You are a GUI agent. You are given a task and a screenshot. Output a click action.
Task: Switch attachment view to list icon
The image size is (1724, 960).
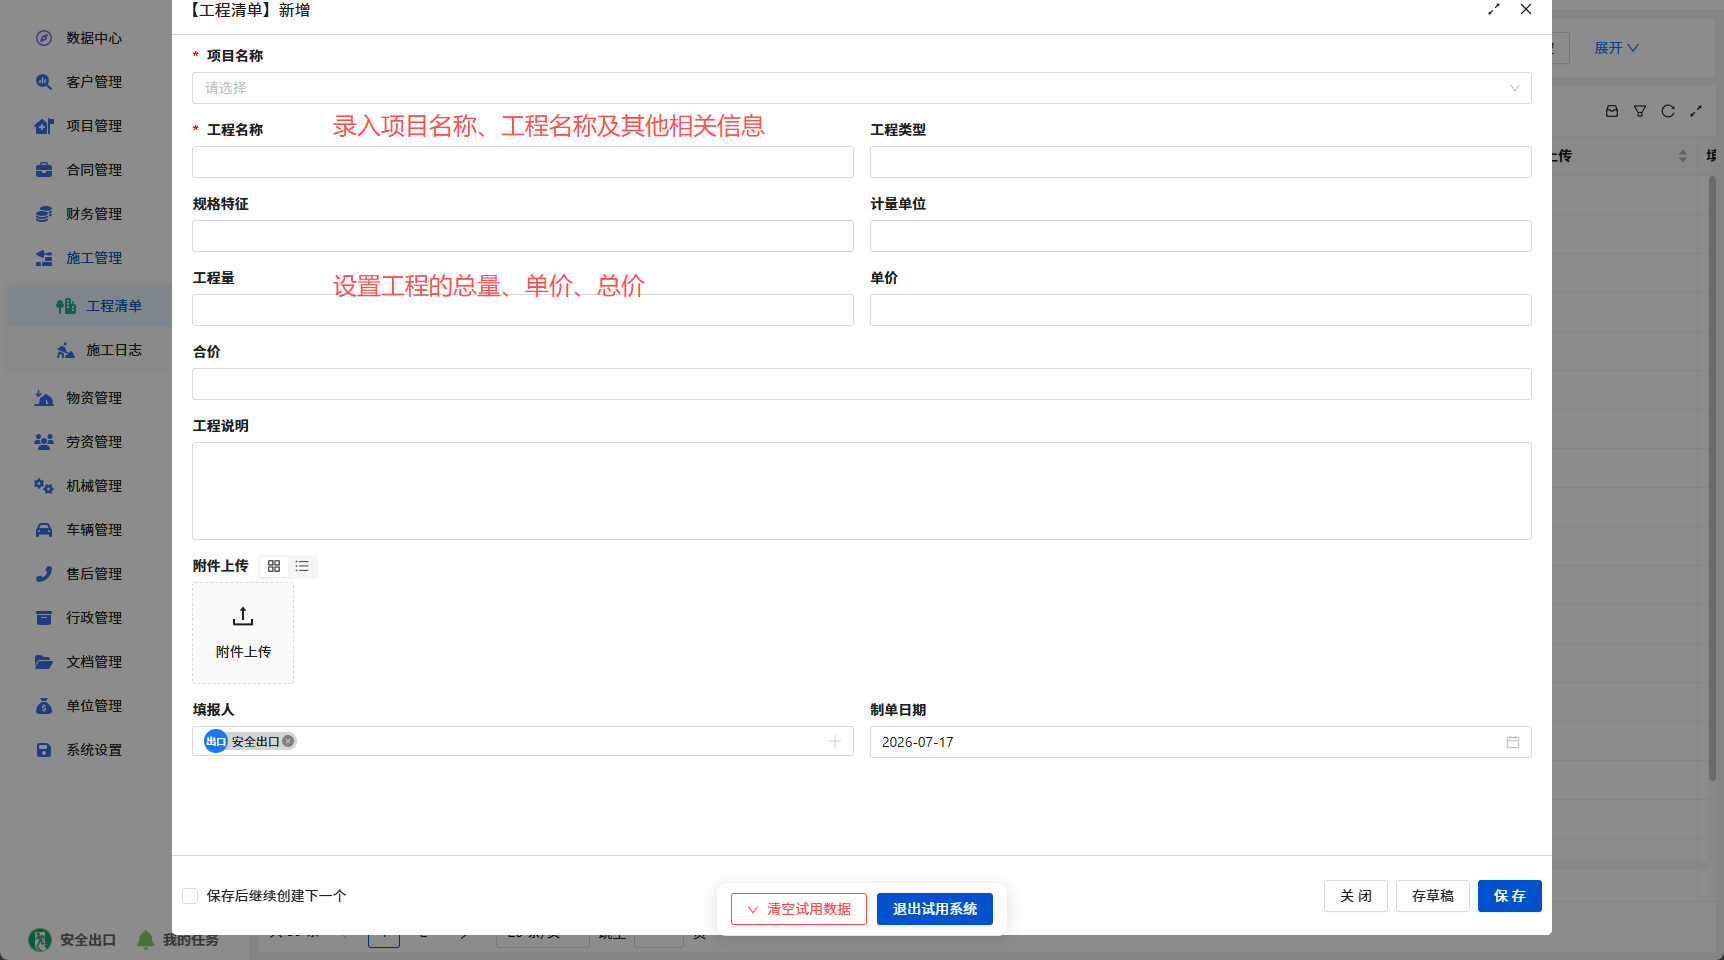coord(302,566)
